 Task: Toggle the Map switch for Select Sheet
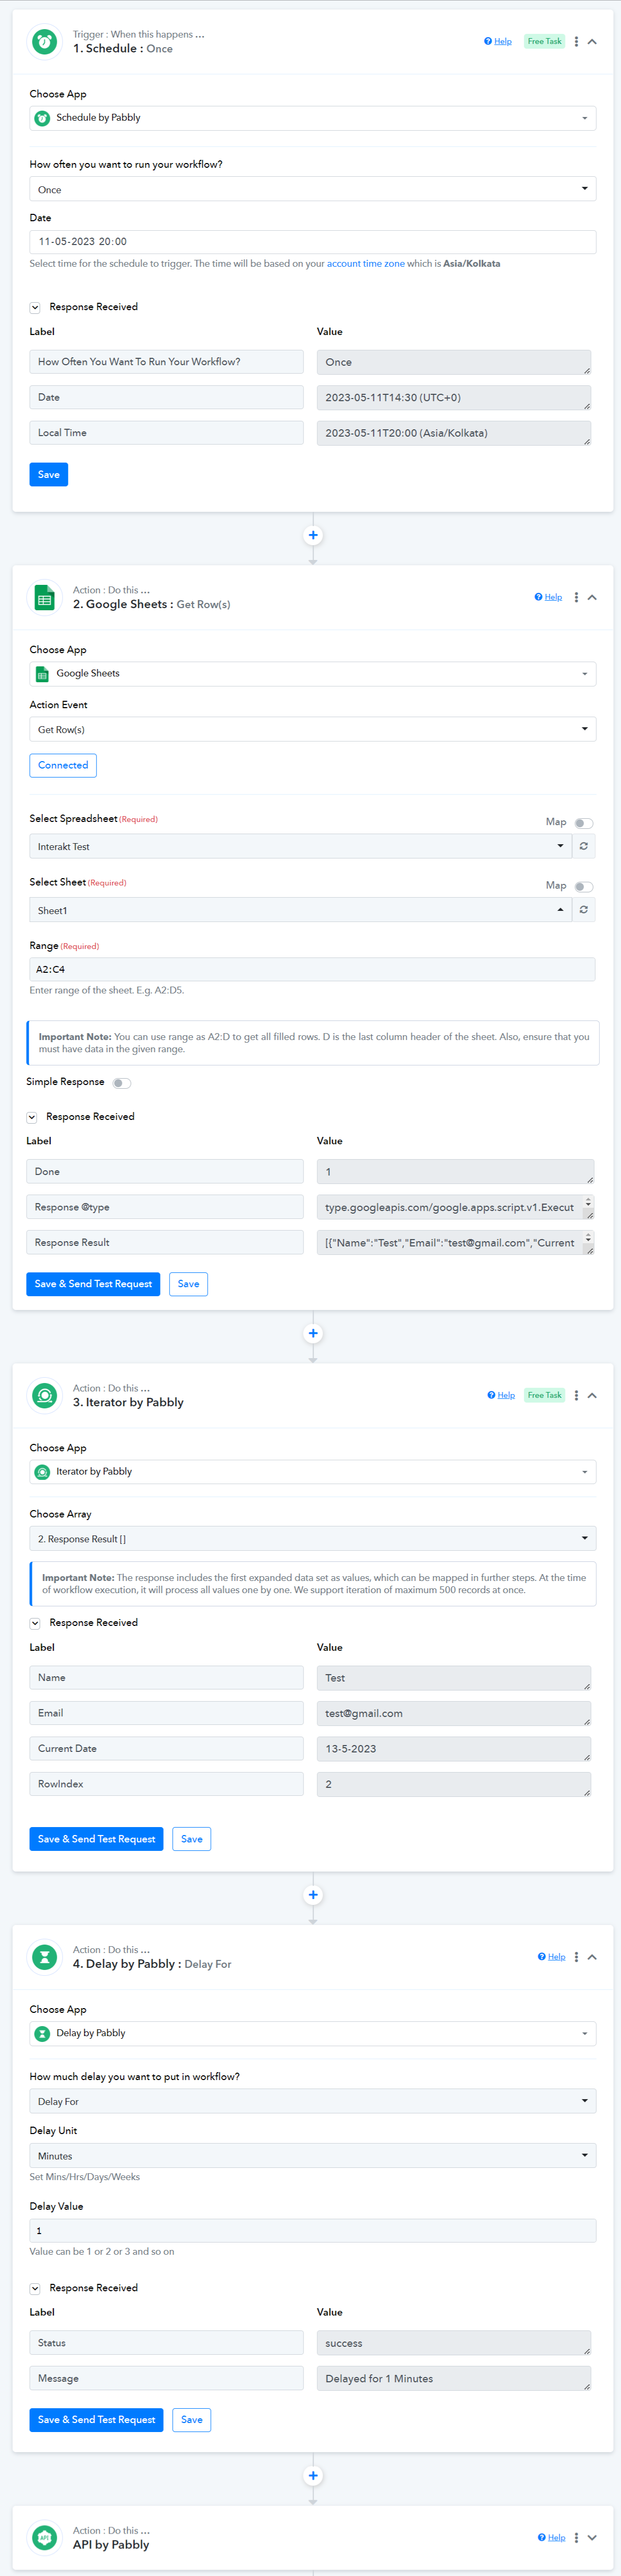584,887
